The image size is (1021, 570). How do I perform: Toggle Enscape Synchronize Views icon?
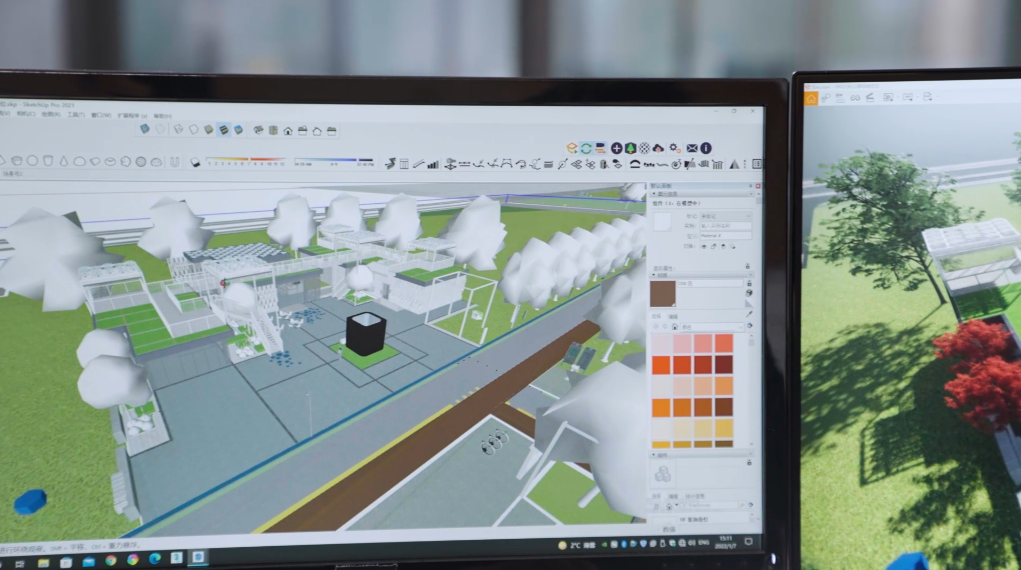[600, 148]
